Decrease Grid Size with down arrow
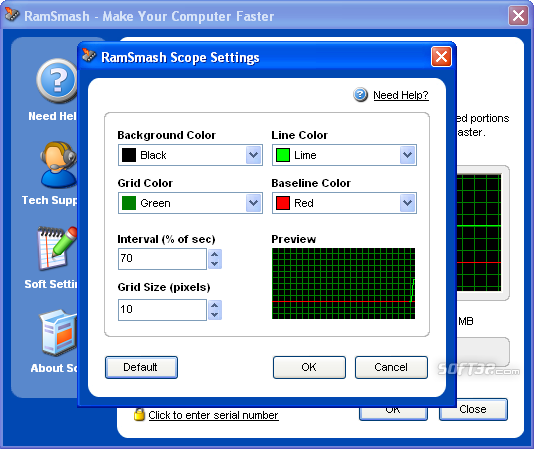The width and height of the screenshot is (534, 449). [x=215, y=314]
